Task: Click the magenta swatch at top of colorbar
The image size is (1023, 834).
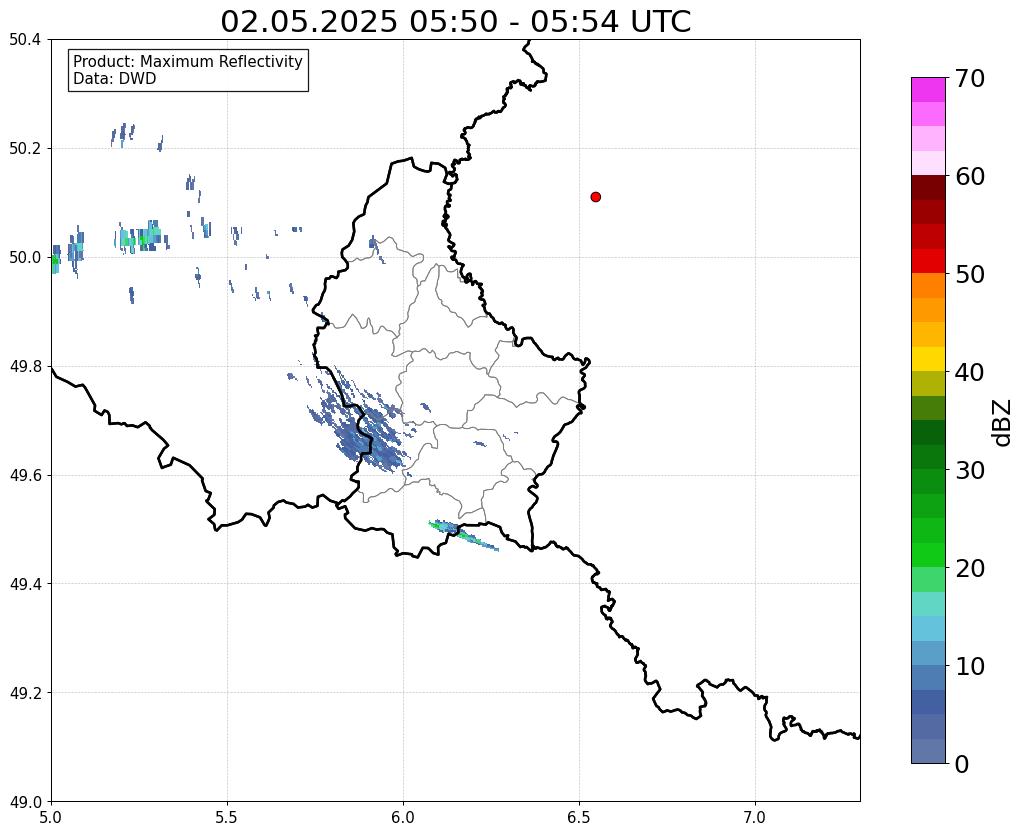Action: coord(928,90)
